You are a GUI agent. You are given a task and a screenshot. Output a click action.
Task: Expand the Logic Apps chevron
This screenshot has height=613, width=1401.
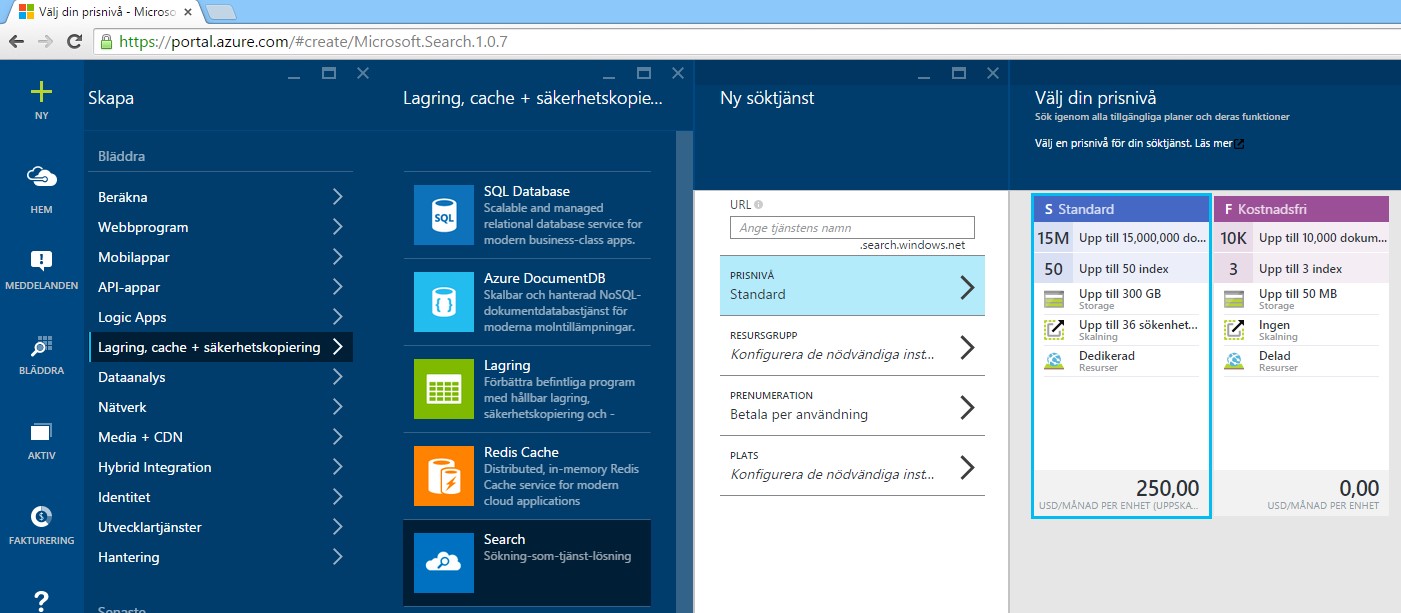[x=338, y=317]
